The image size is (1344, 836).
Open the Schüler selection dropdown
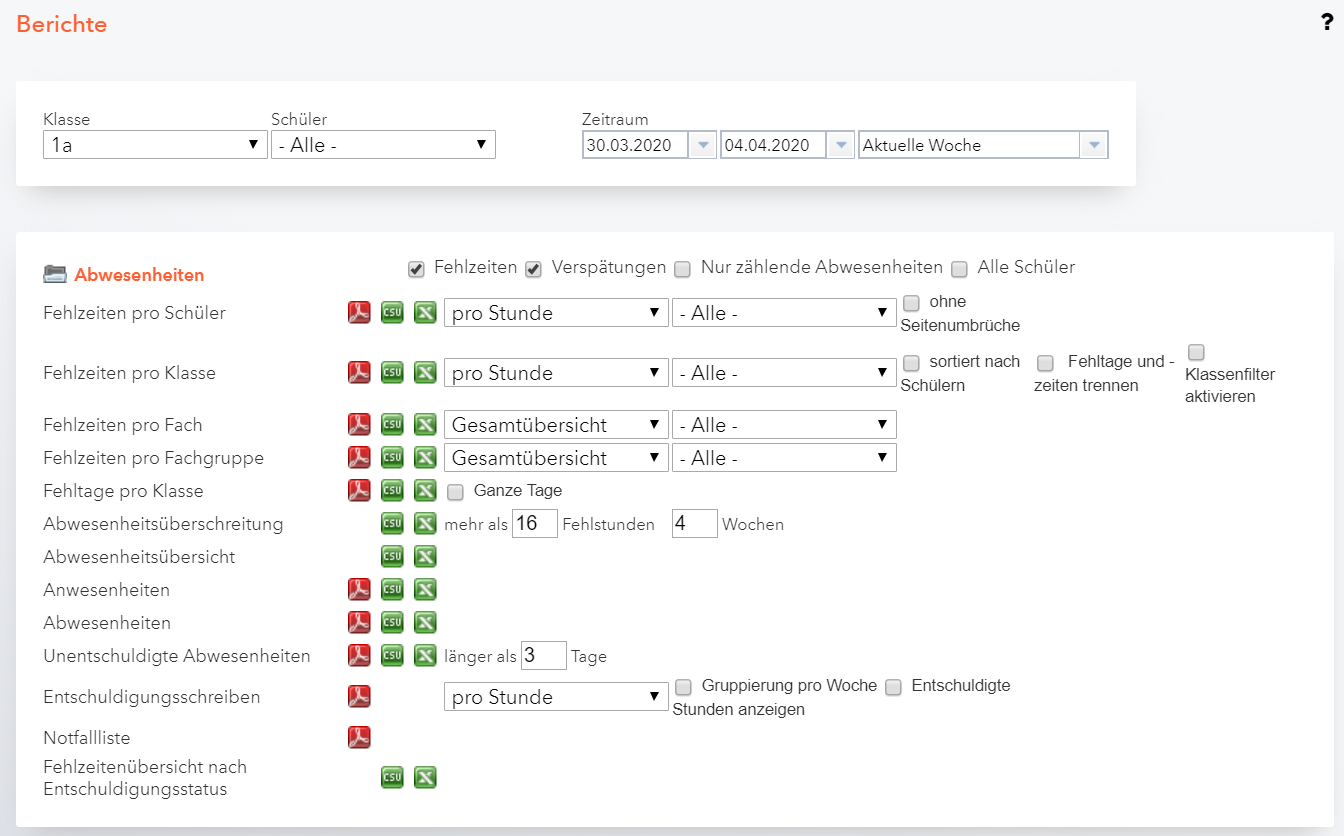point(383,145)
